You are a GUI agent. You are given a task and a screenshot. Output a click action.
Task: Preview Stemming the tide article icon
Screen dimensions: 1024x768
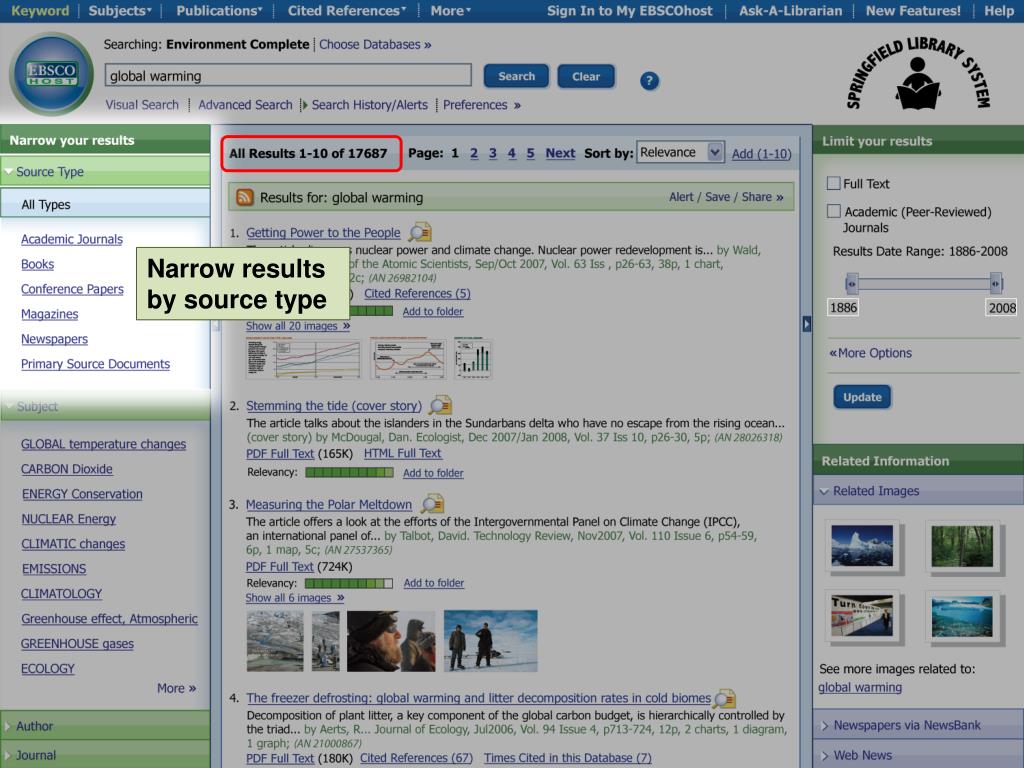click(x=441, y=405)
